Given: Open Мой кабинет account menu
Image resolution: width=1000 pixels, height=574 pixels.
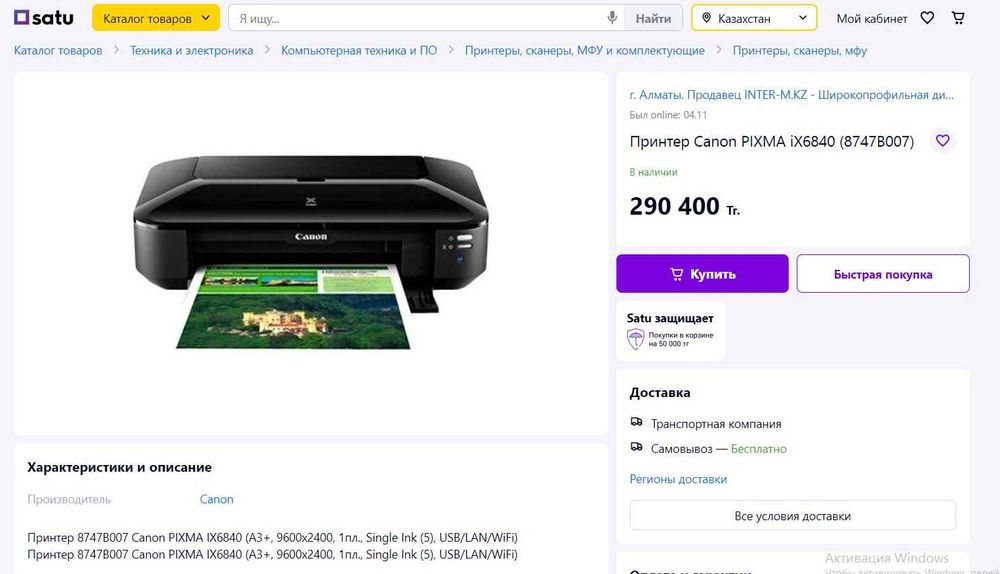Looking at the screenshot, I should point(872,18).
